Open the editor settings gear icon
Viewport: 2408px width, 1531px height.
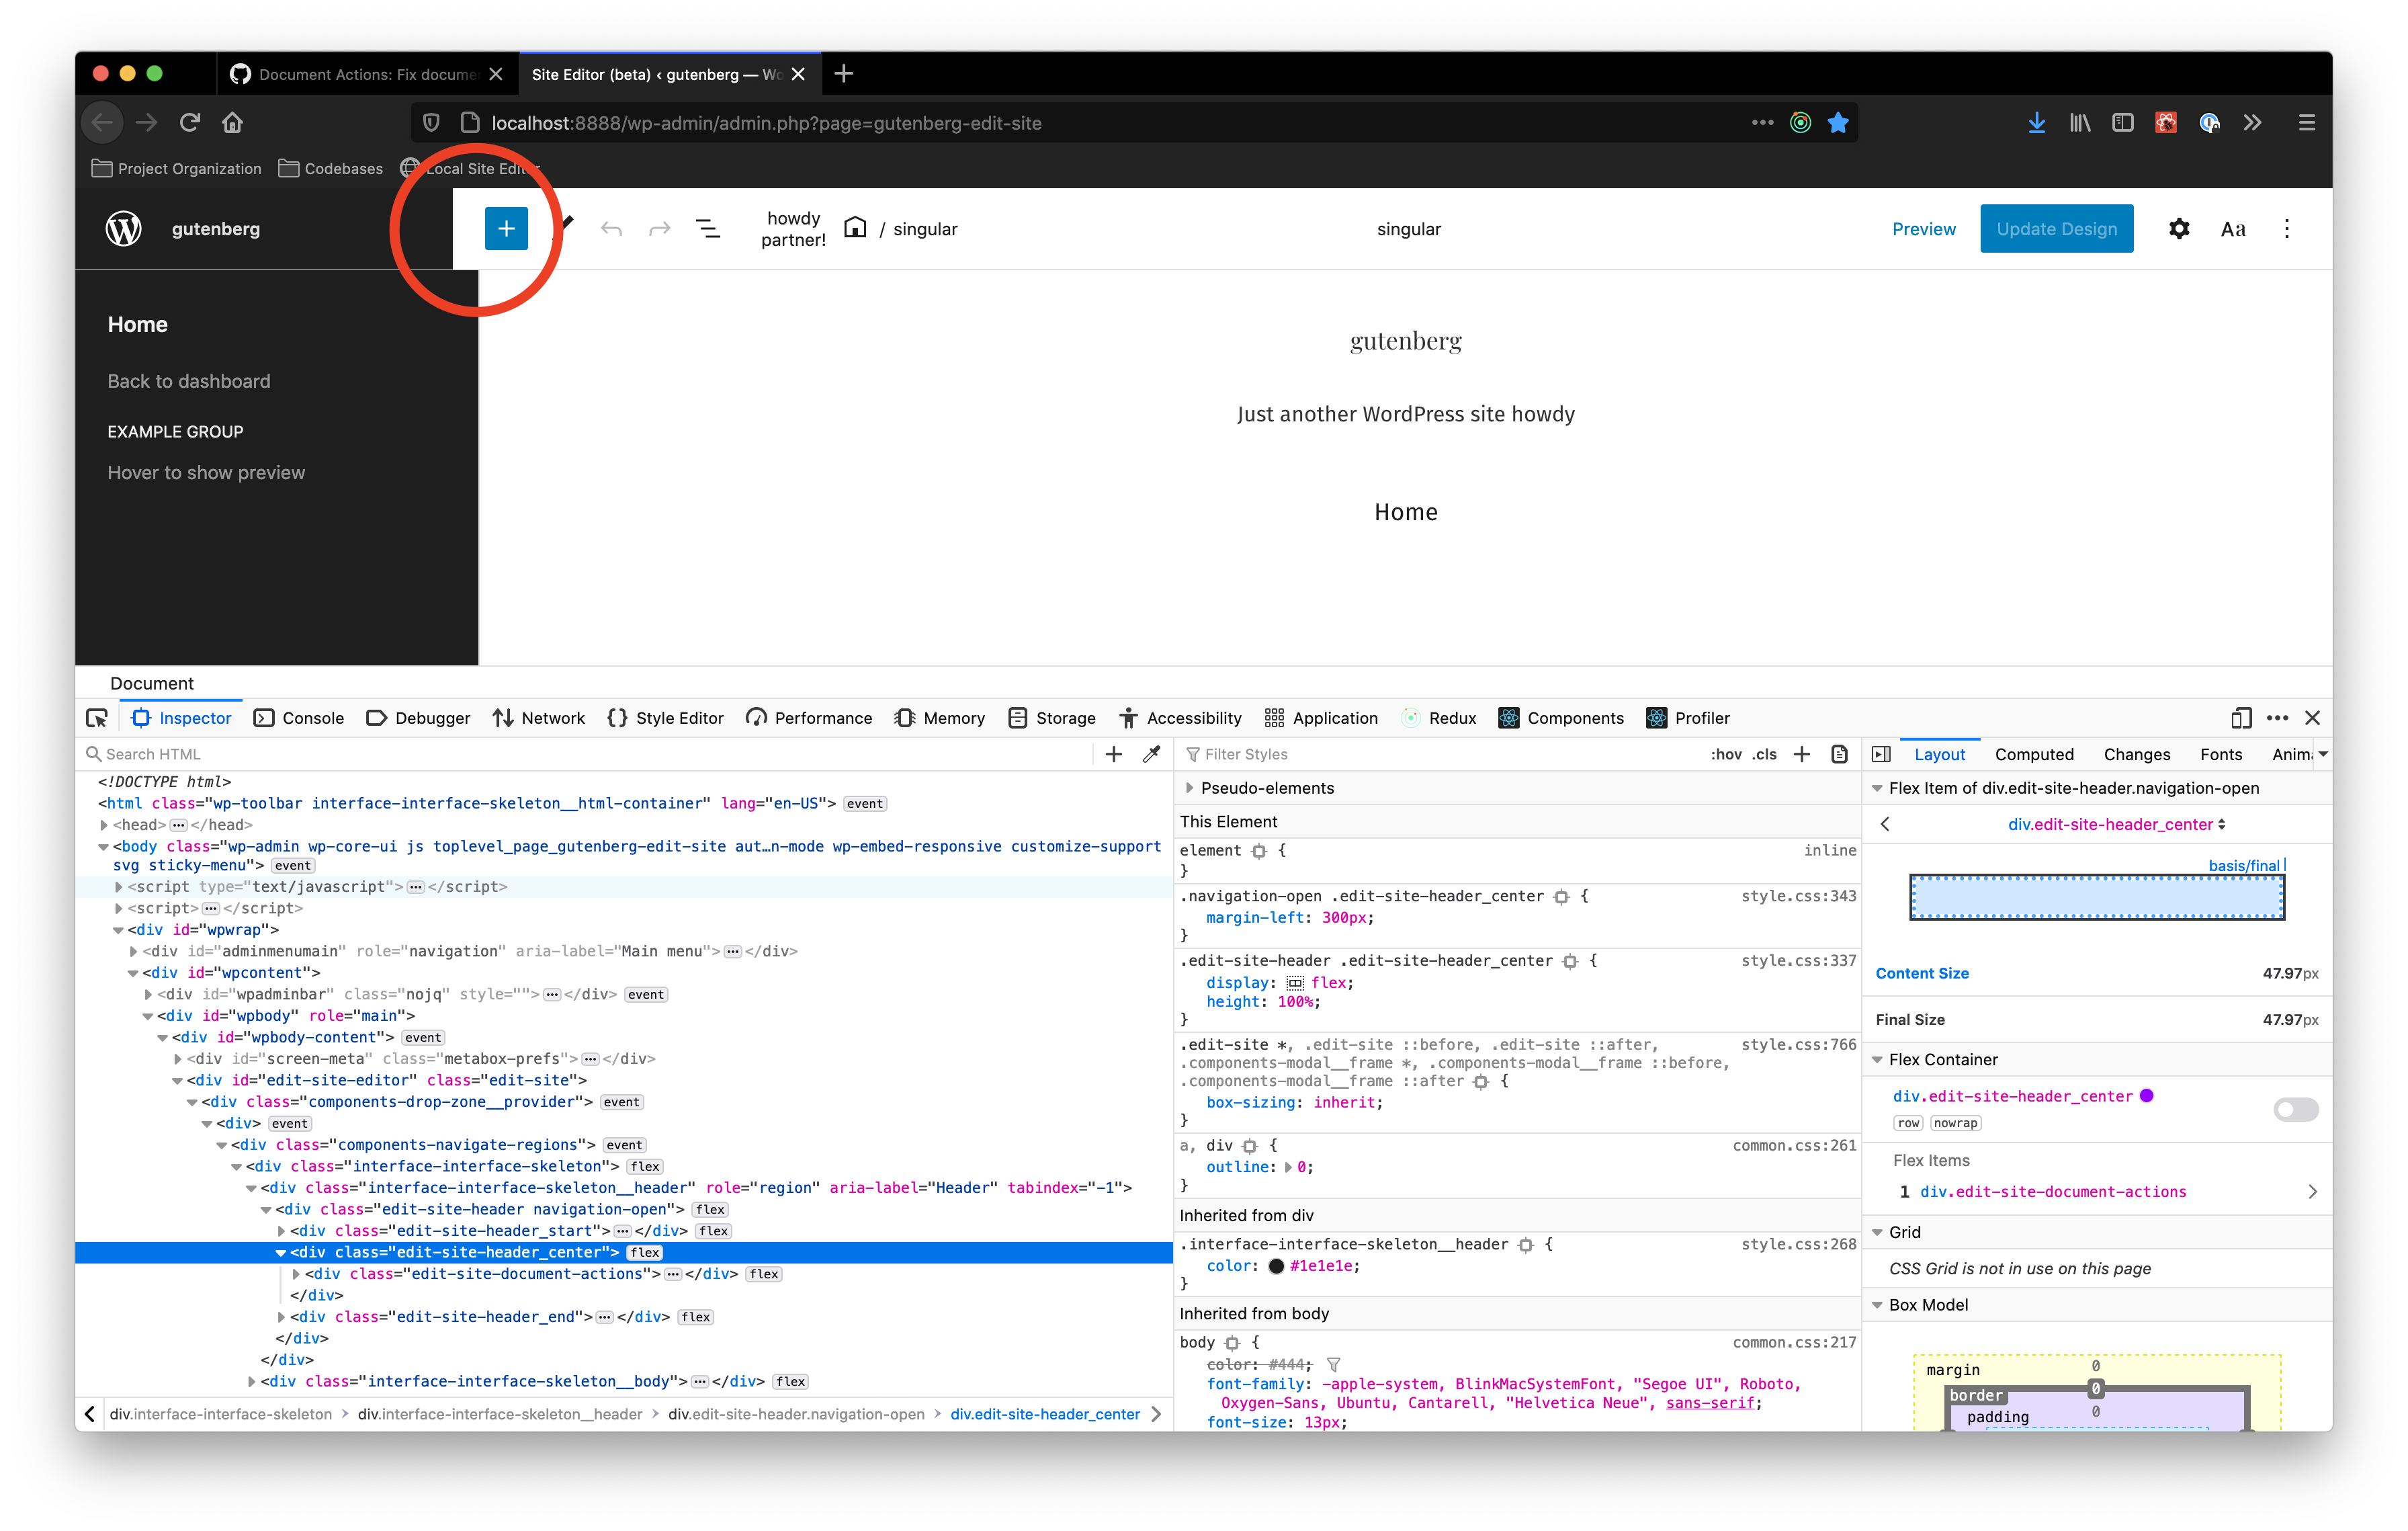tap(2178, 229)
